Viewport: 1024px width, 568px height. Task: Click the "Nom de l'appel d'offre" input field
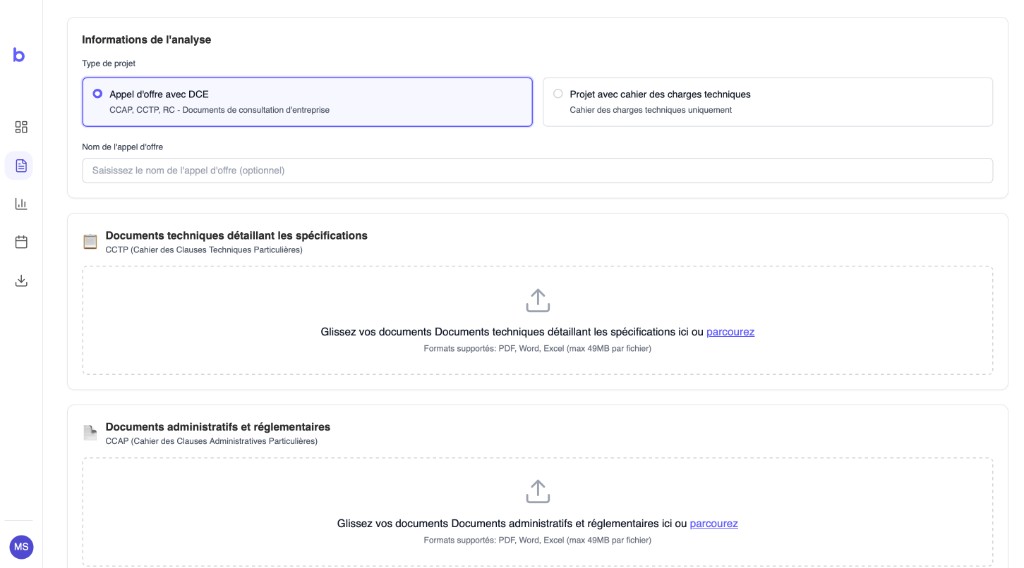[537, 171]
